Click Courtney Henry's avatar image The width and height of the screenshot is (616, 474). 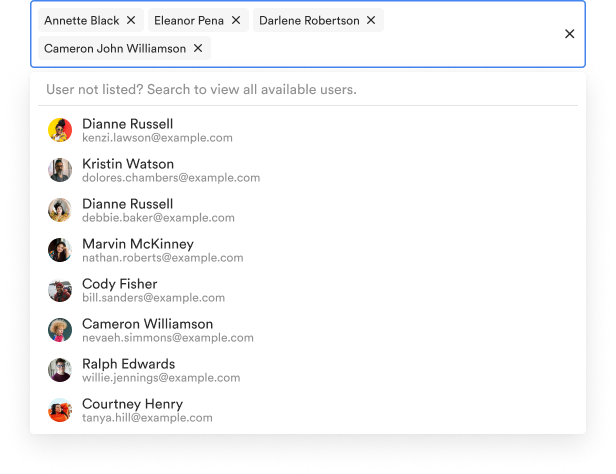[x=60, y=410]
